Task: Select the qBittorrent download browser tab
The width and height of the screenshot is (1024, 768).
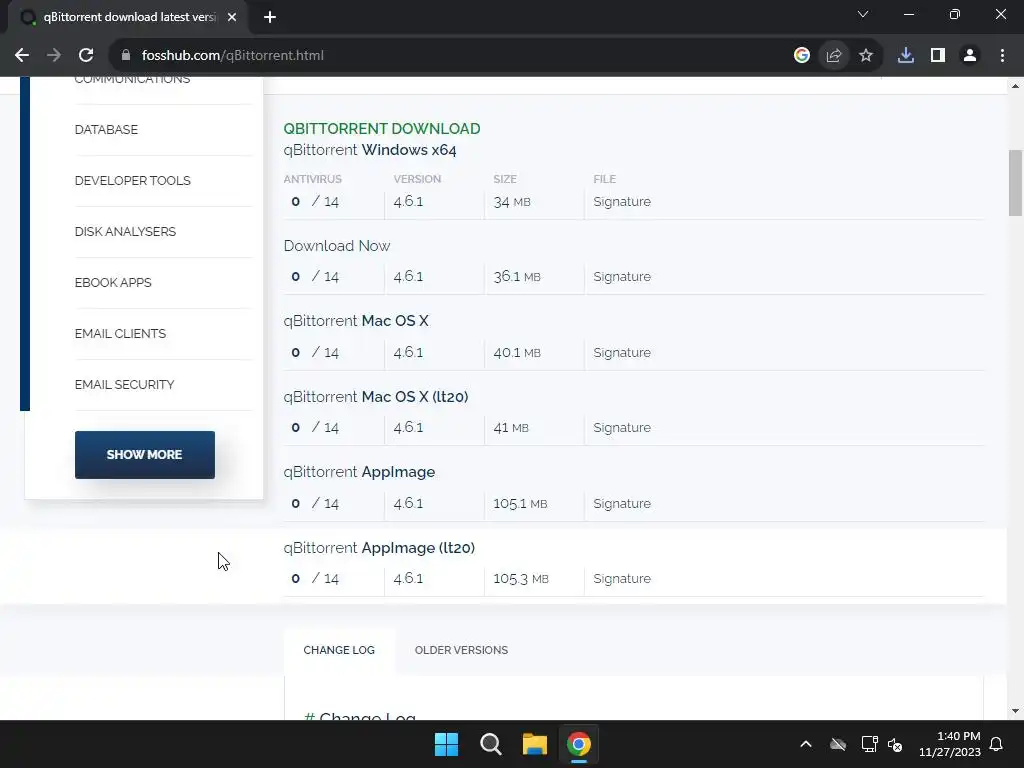Action: click(x=129, y=18)
